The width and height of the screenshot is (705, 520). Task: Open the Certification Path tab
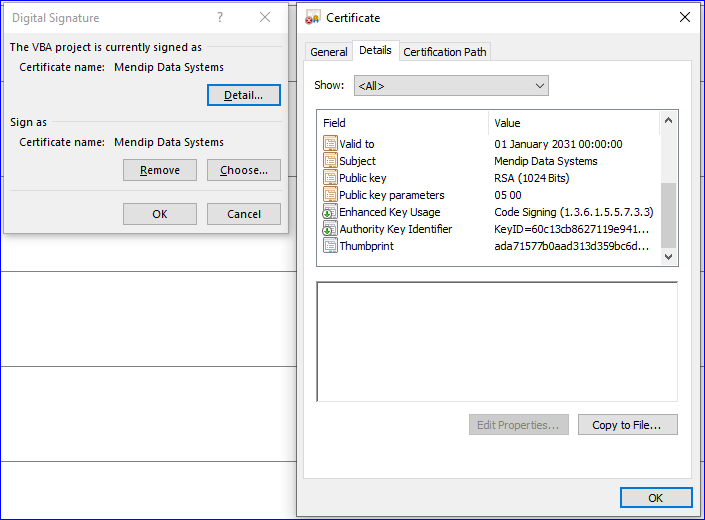445,52
